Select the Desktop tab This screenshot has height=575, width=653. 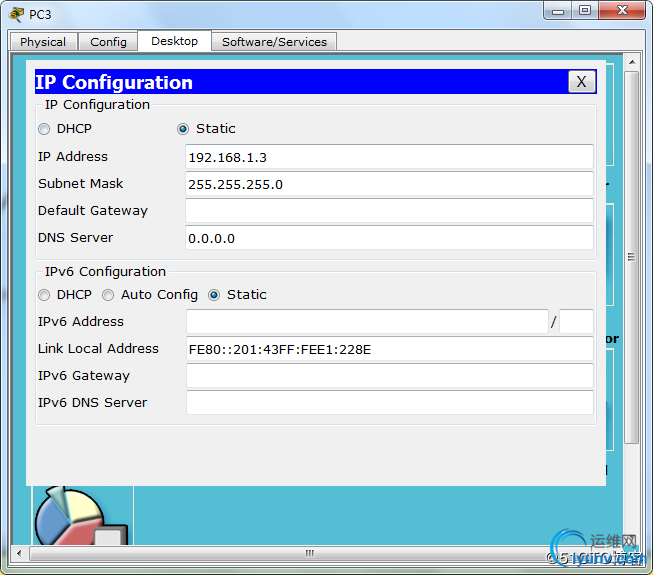(174, 41)
